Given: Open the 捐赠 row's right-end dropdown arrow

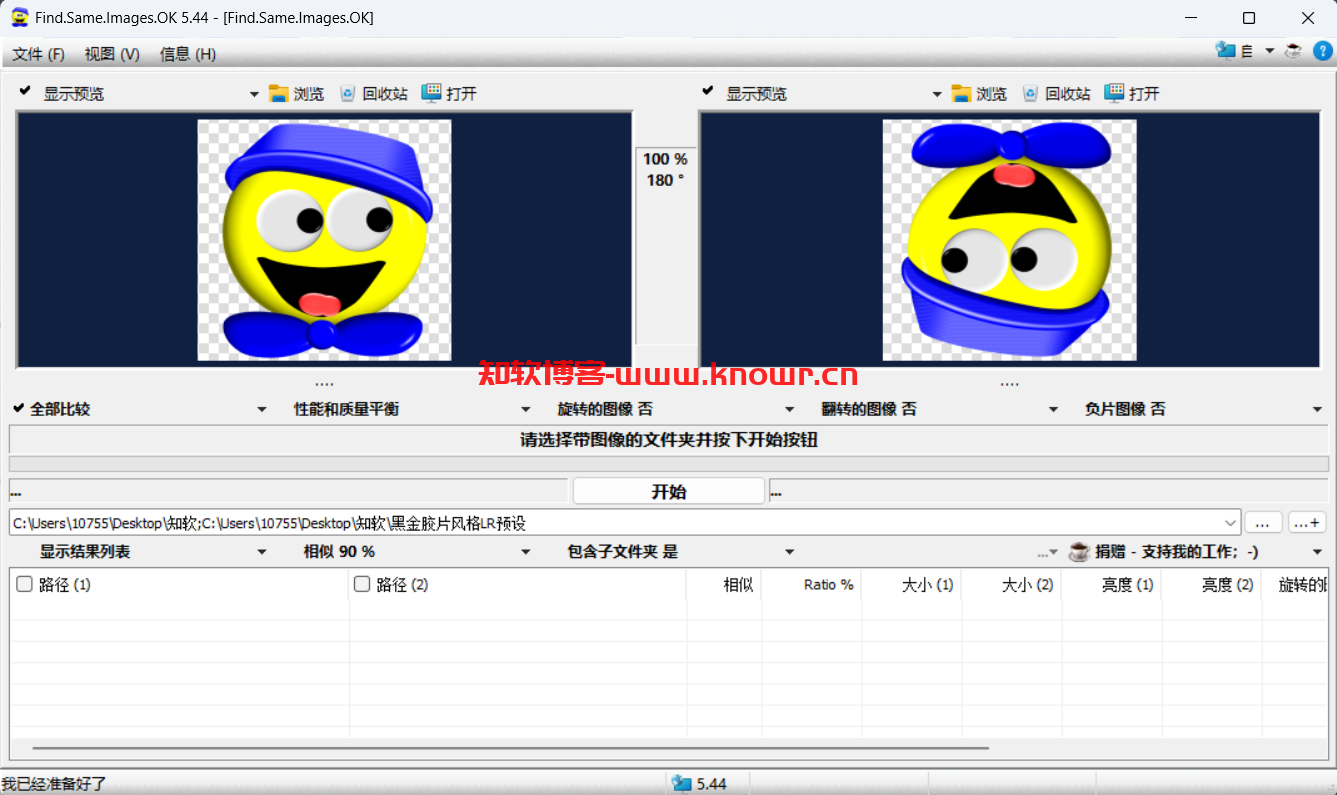Looking at the screenshot, I should [x=1317, y=552].
